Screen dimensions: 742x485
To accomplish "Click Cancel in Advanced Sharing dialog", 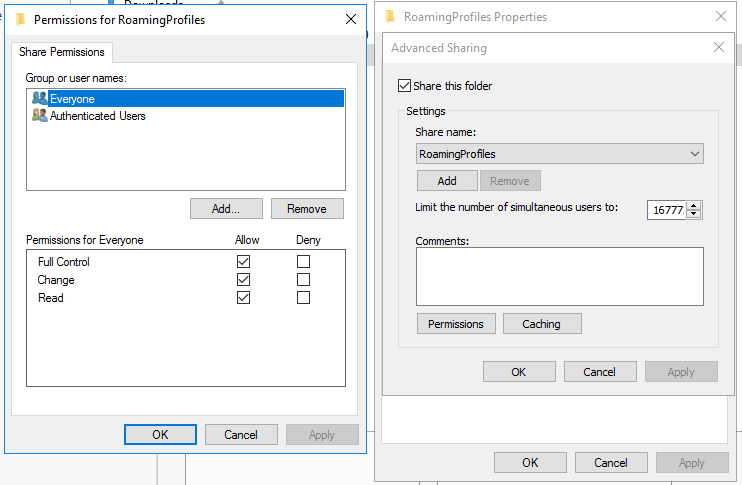I will click(600, 372).
